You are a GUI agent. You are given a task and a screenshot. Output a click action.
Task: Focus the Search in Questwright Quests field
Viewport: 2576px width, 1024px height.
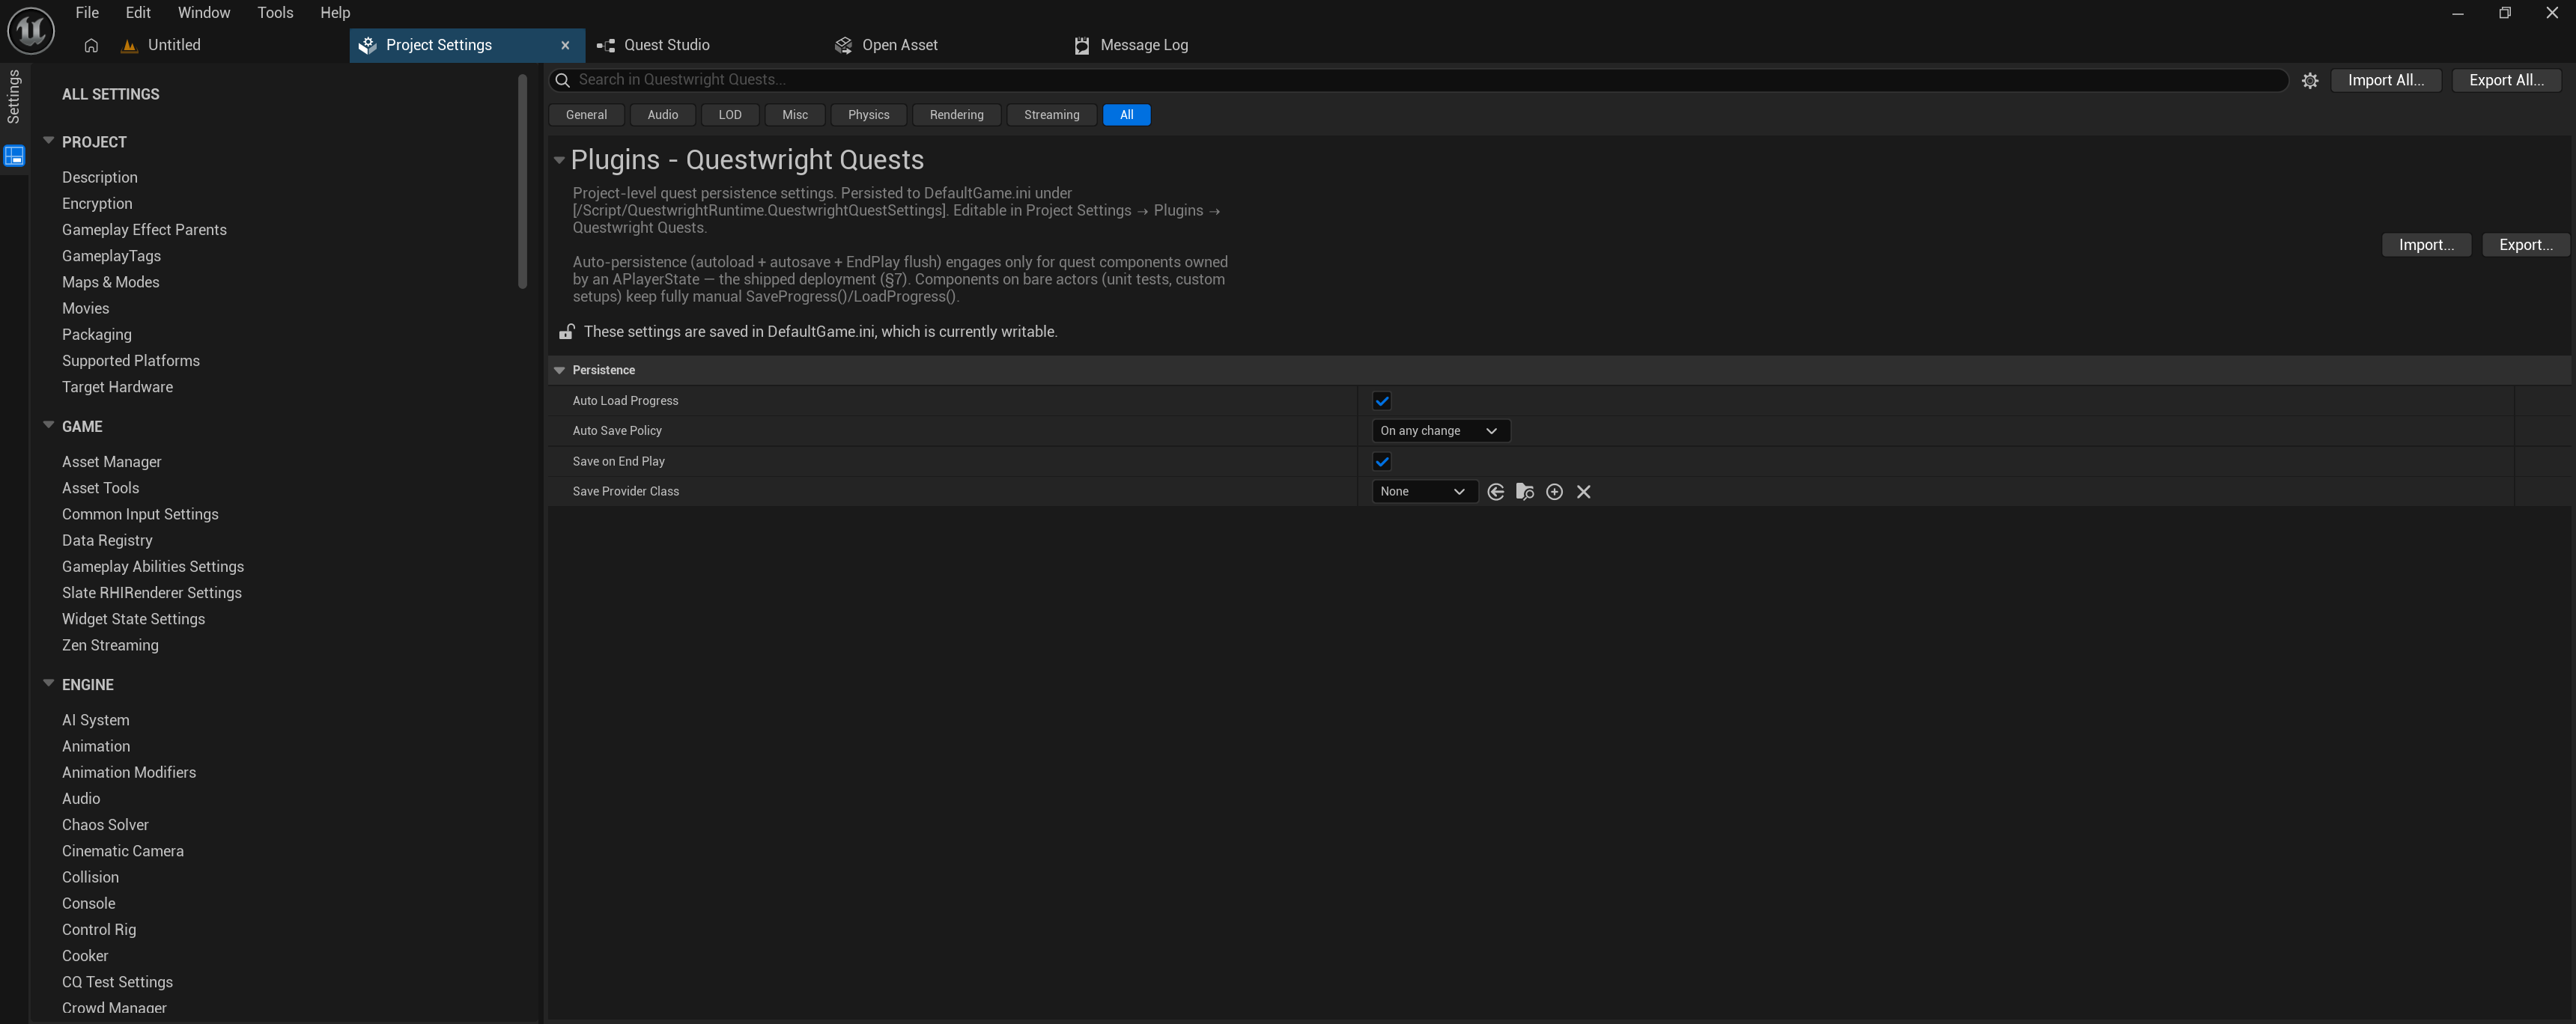pos(1418,80)
